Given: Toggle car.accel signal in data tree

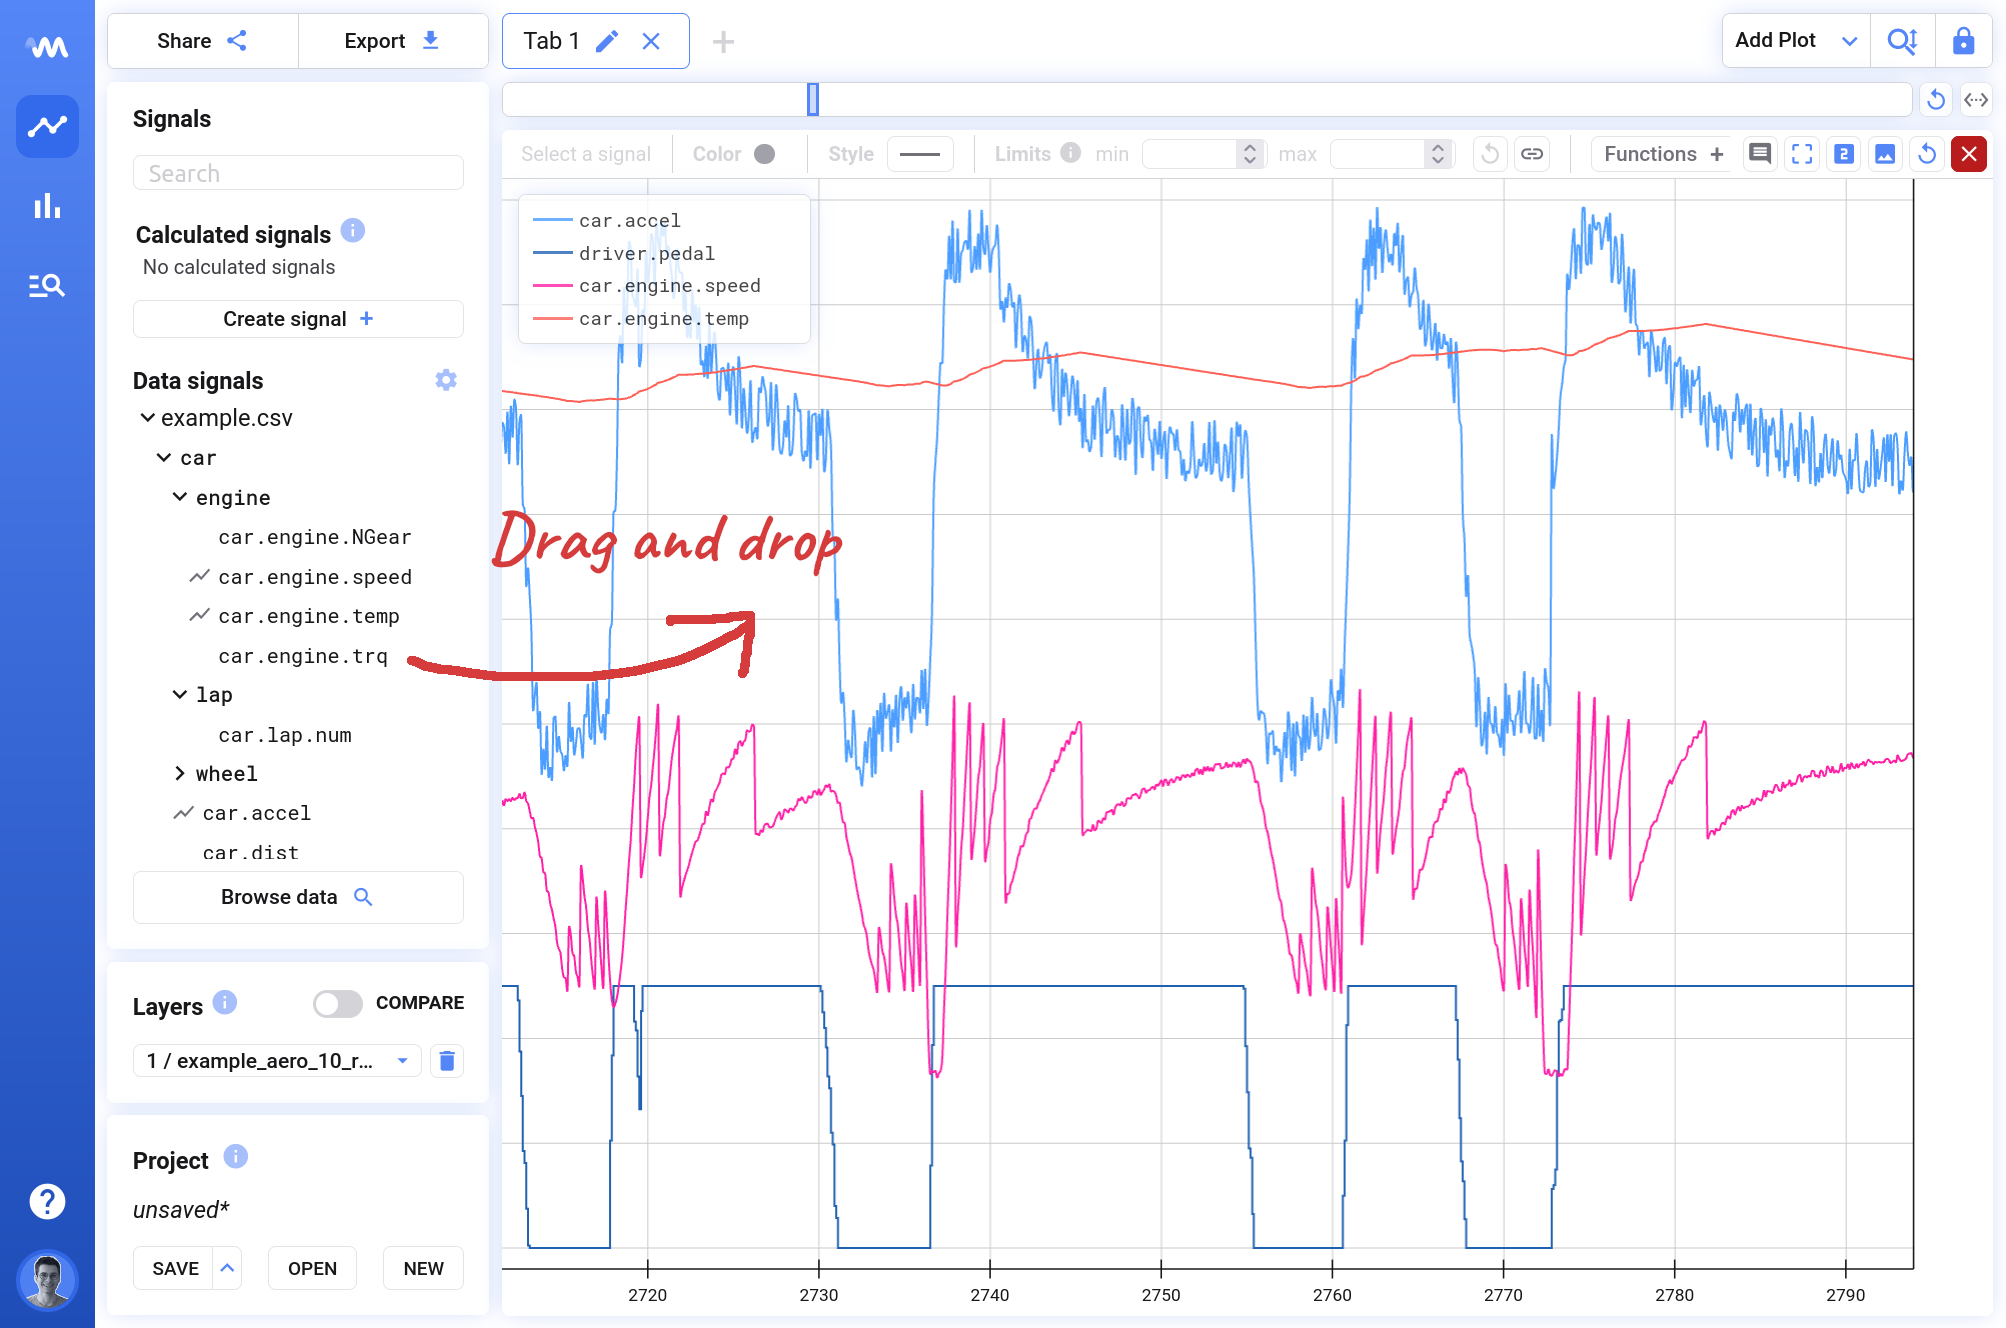Looking at the screenshot, I should 256,813.
